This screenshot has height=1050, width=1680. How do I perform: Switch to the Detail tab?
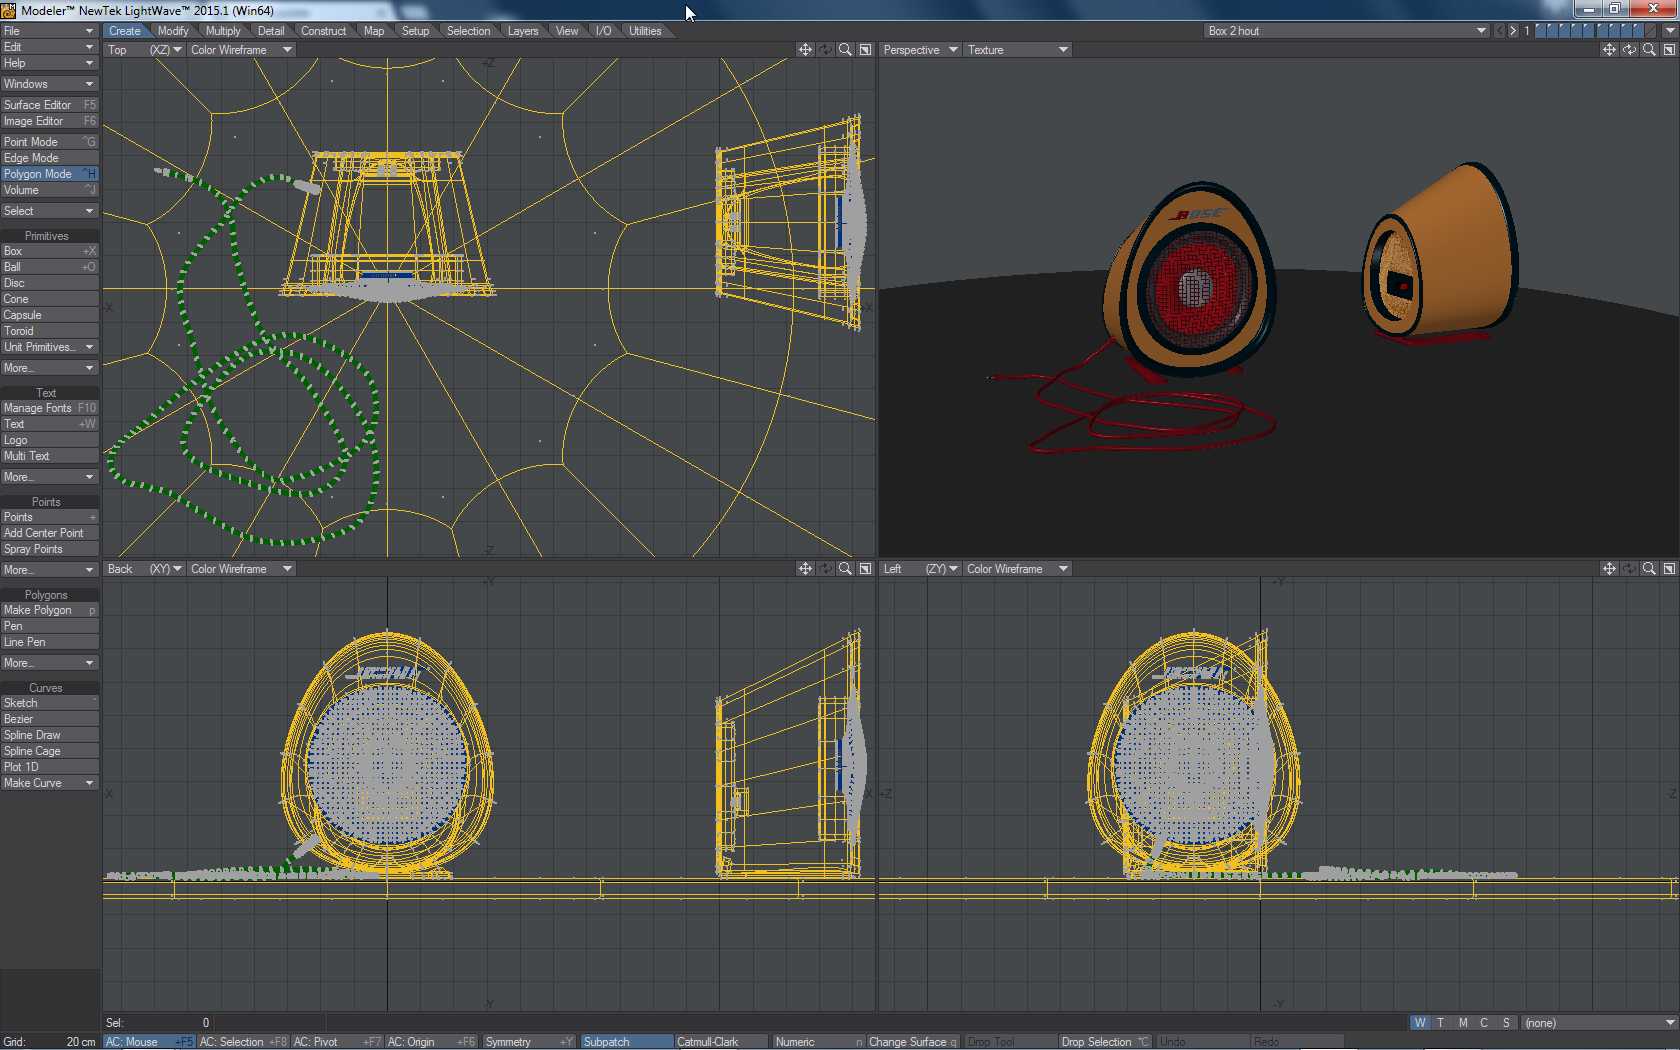[x=271, y=31]
